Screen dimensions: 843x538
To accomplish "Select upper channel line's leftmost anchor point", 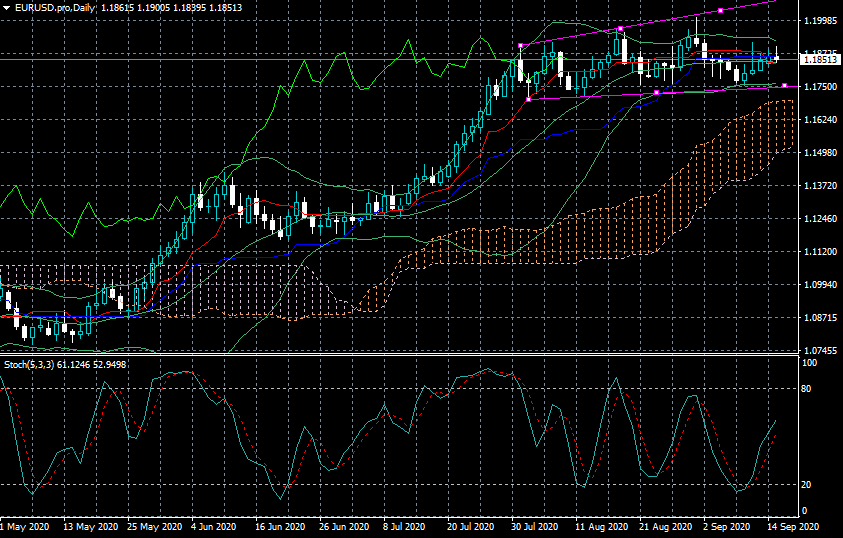I will coord(521,46).
